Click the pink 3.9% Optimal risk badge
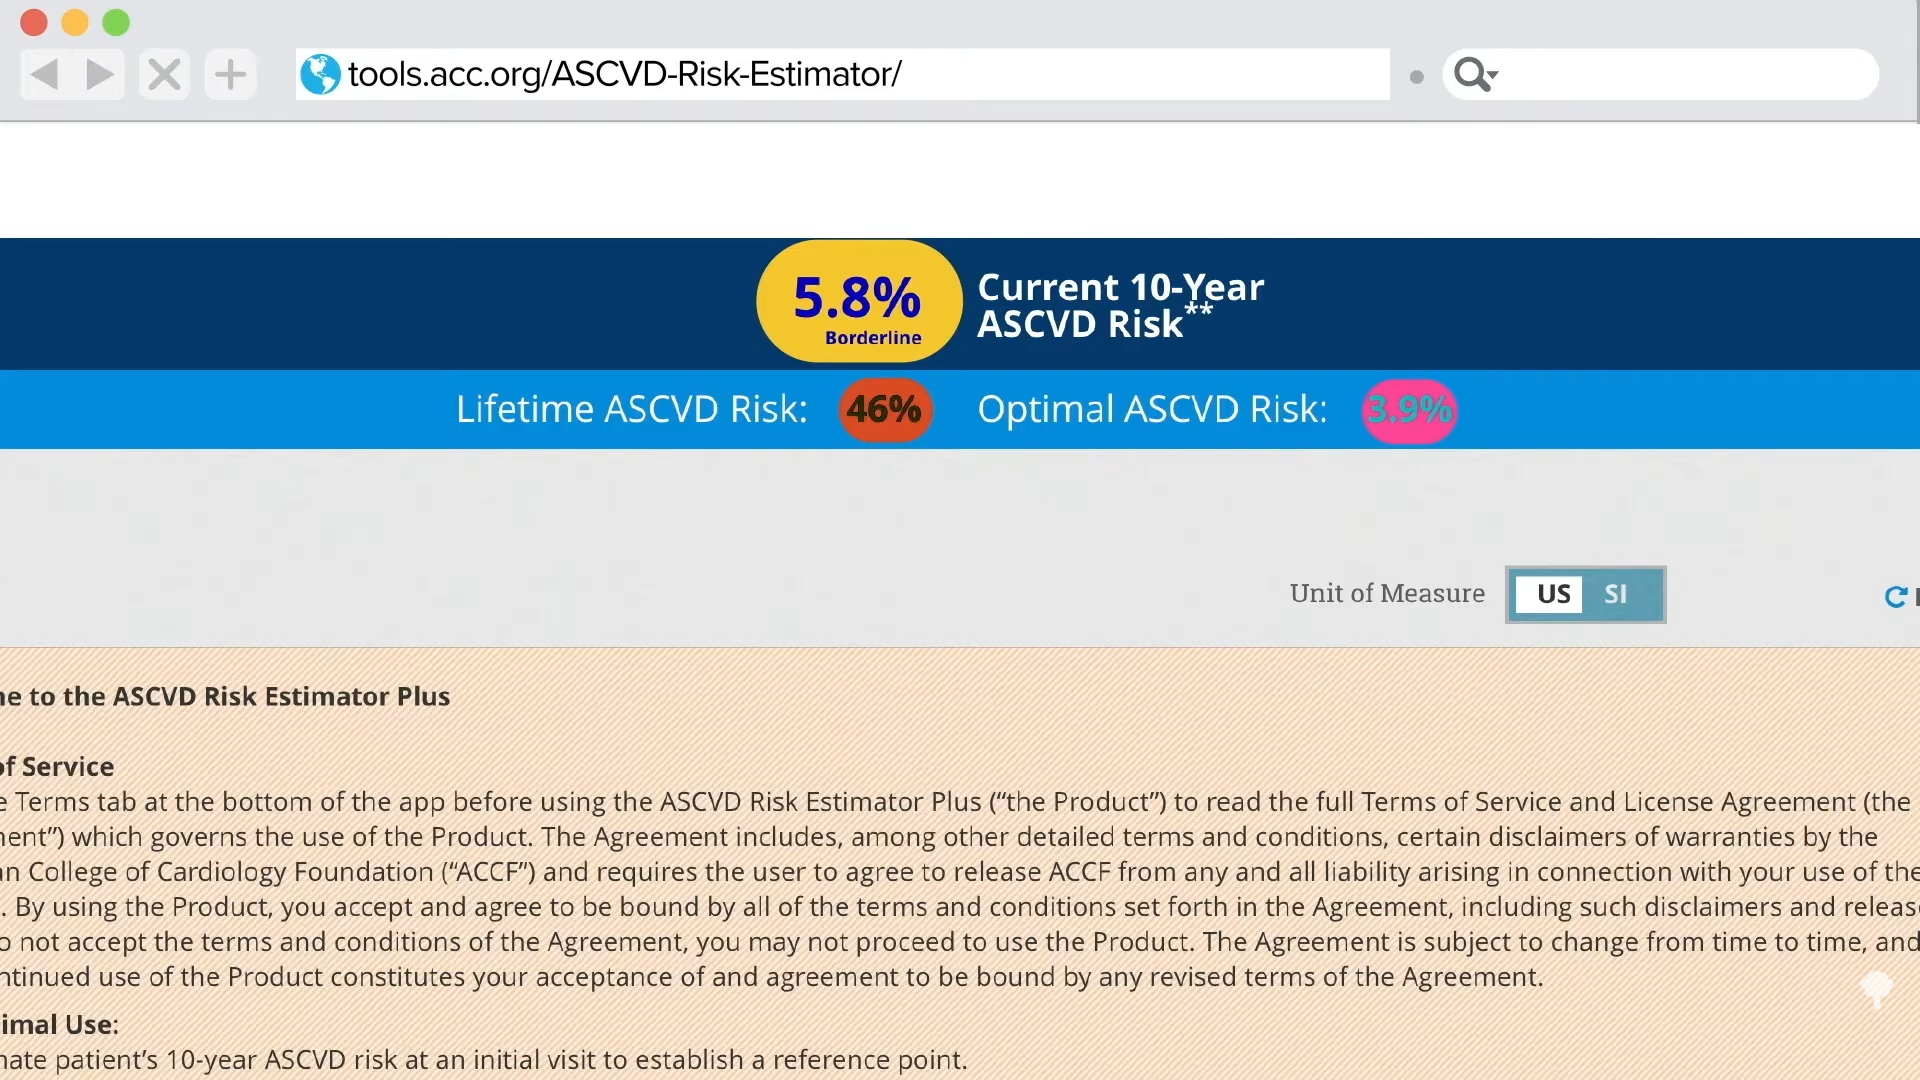This screenshot has width=1920, height=1080. (x=1409, y=410)
